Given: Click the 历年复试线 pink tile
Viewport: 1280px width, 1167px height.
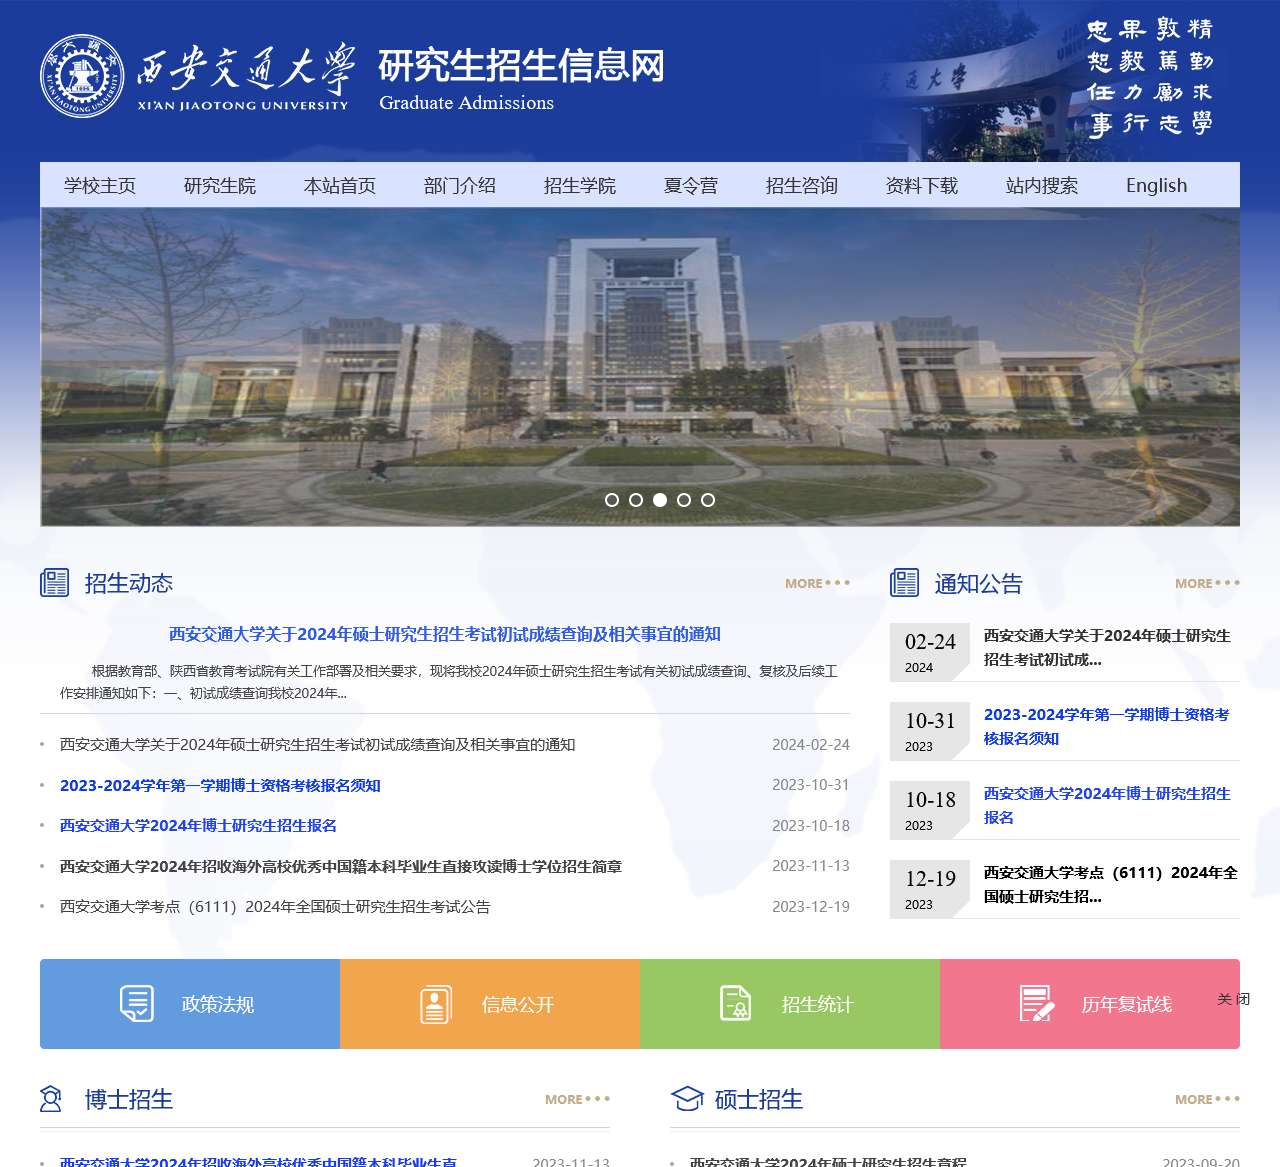Looking at the screenshot, I should [x=1090, y=1004].
